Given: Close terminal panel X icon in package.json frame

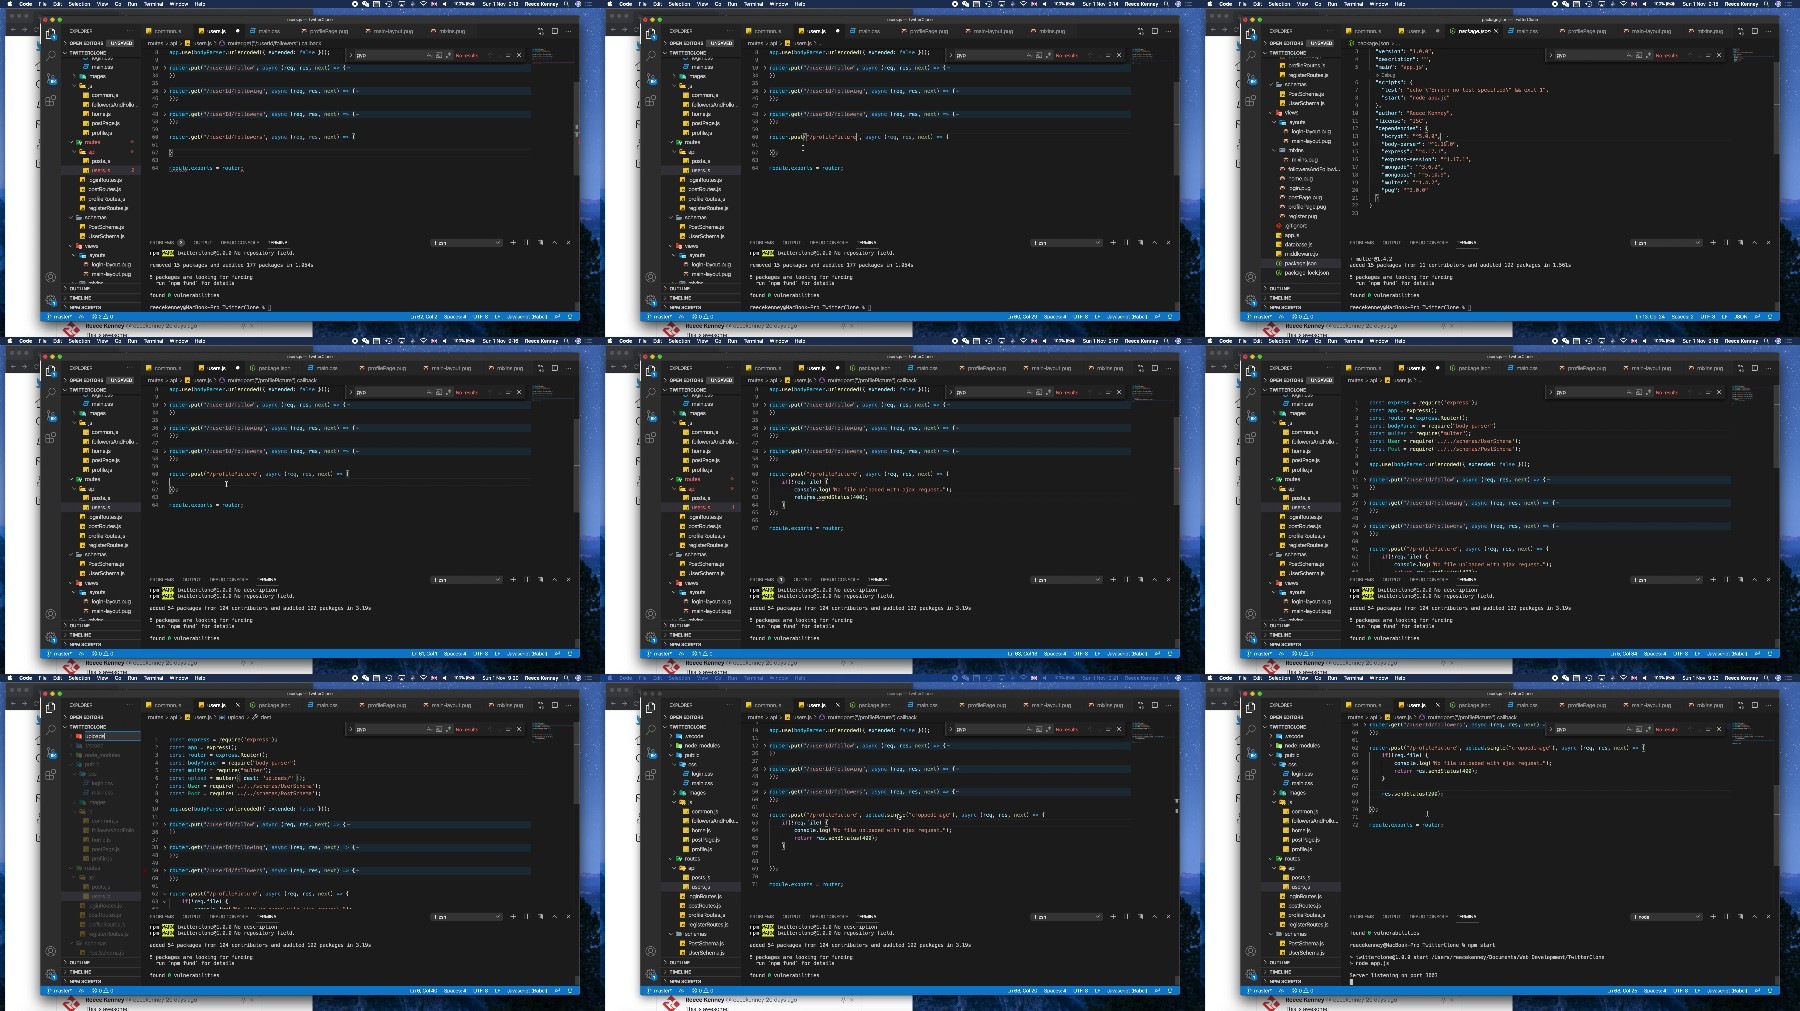Looking at the screenshot, I should (1768, 242).
